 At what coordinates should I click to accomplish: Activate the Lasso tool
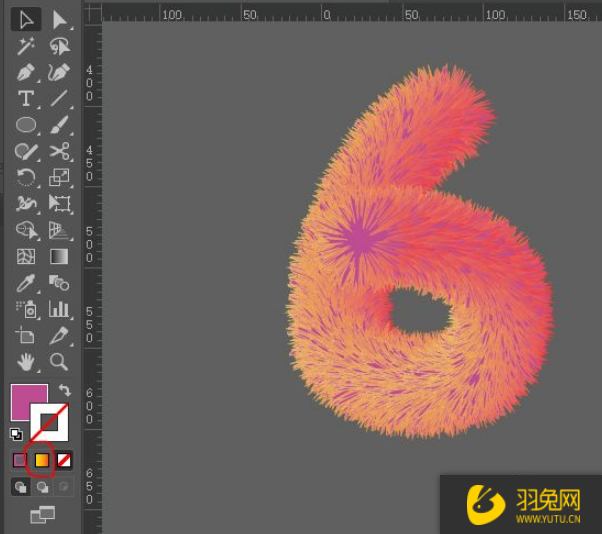(x=60, y=46)
